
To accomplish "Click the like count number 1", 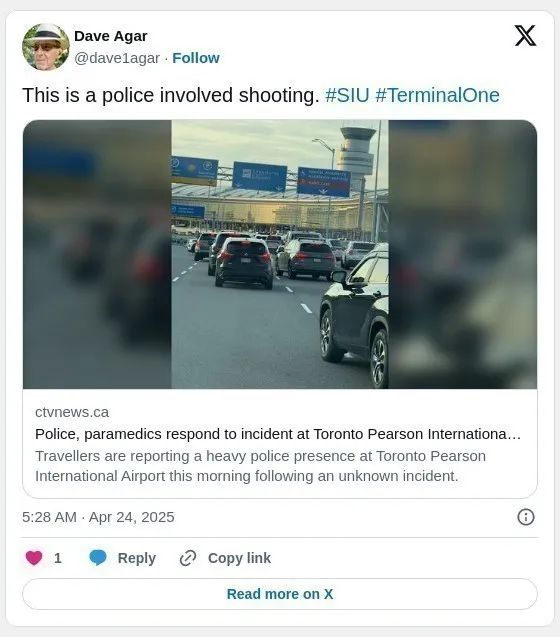I will [x=58, y=558].
